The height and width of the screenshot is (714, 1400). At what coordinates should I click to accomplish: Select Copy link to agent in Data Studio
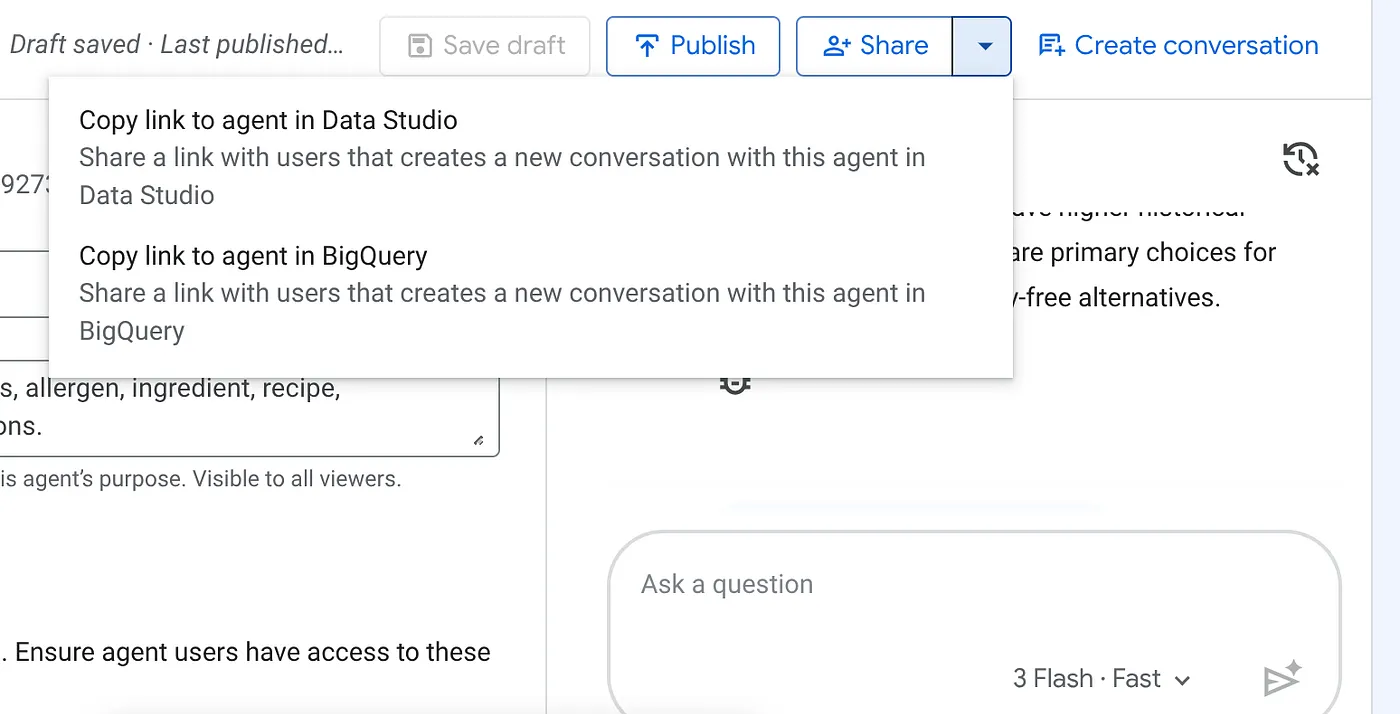pos(530,157)
